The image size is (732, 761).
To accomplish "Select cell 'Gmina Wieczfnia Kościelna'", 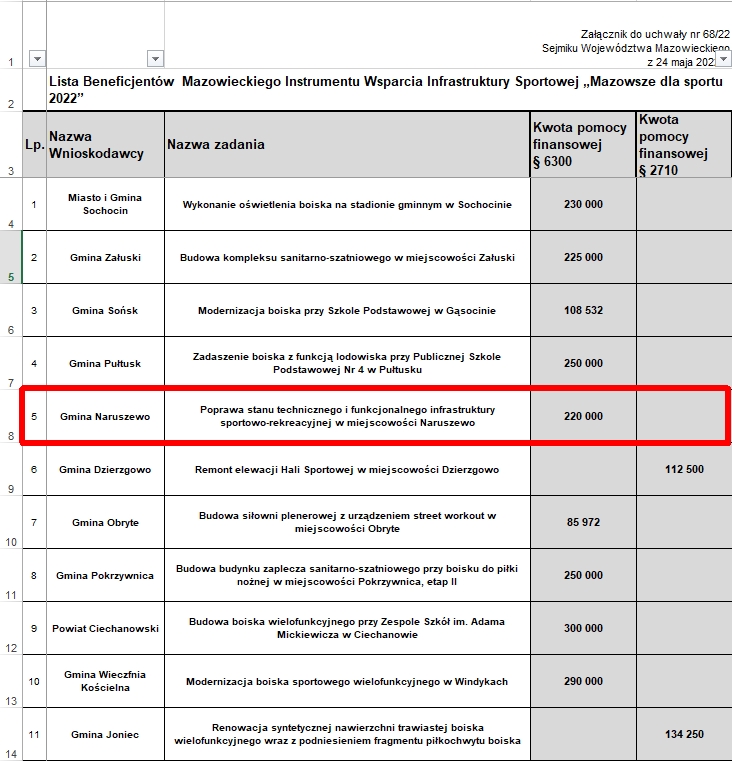I will coord(105,681).
